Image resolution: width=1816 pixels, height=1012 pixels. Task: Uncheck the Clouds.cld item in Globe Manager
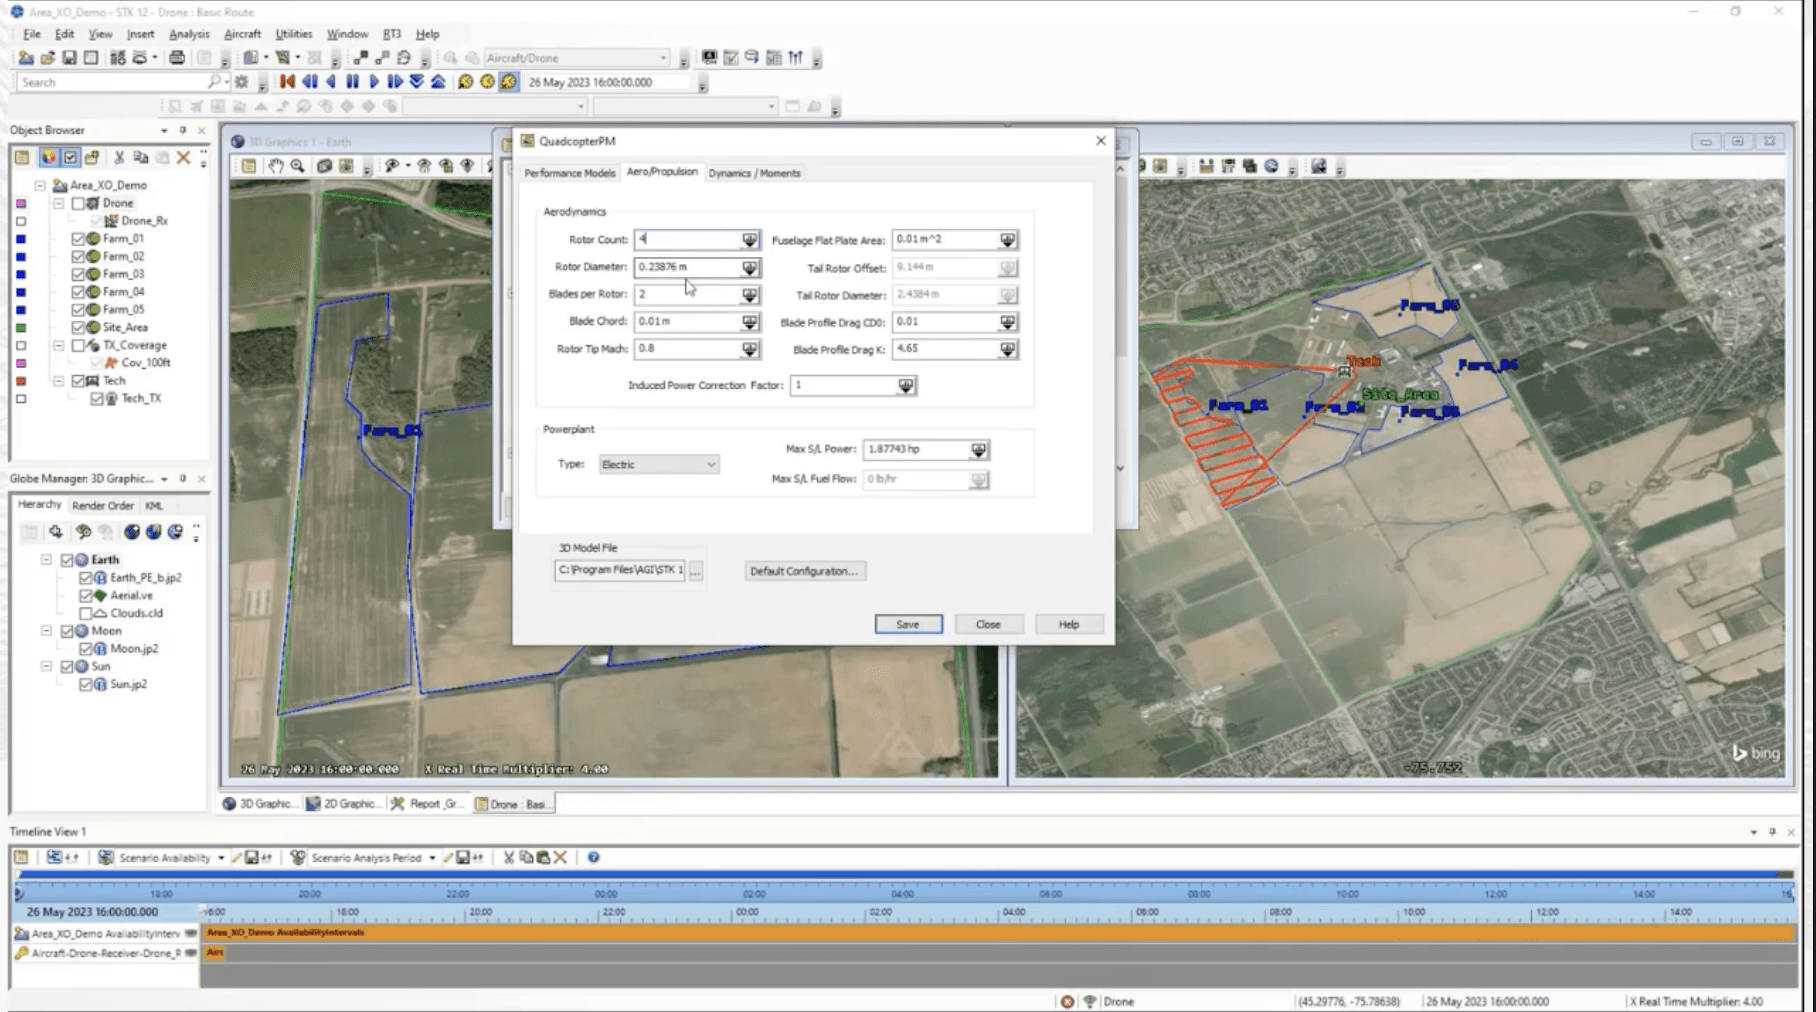pyautogui.click(x=88, y=613)
